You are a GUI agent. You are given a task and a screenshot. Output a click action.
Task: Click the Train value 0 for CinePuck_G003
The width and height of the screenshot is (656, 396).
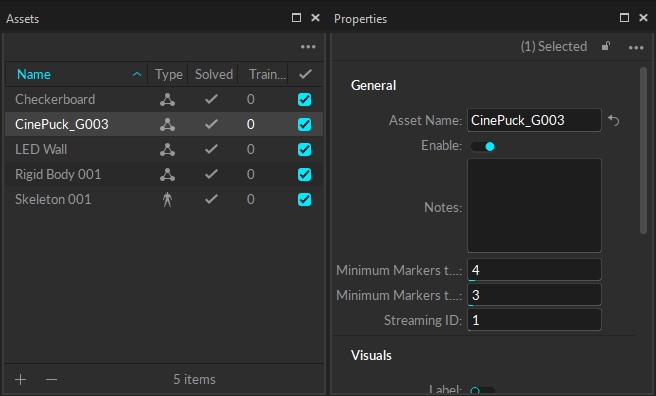(x=250, y=124)
